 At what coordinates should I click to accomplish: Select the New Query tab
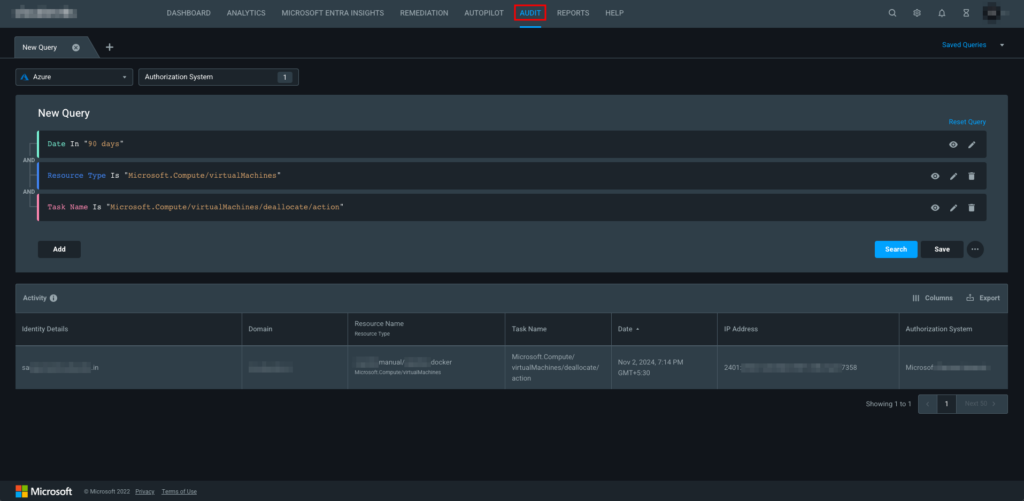(x=40, y=48)
